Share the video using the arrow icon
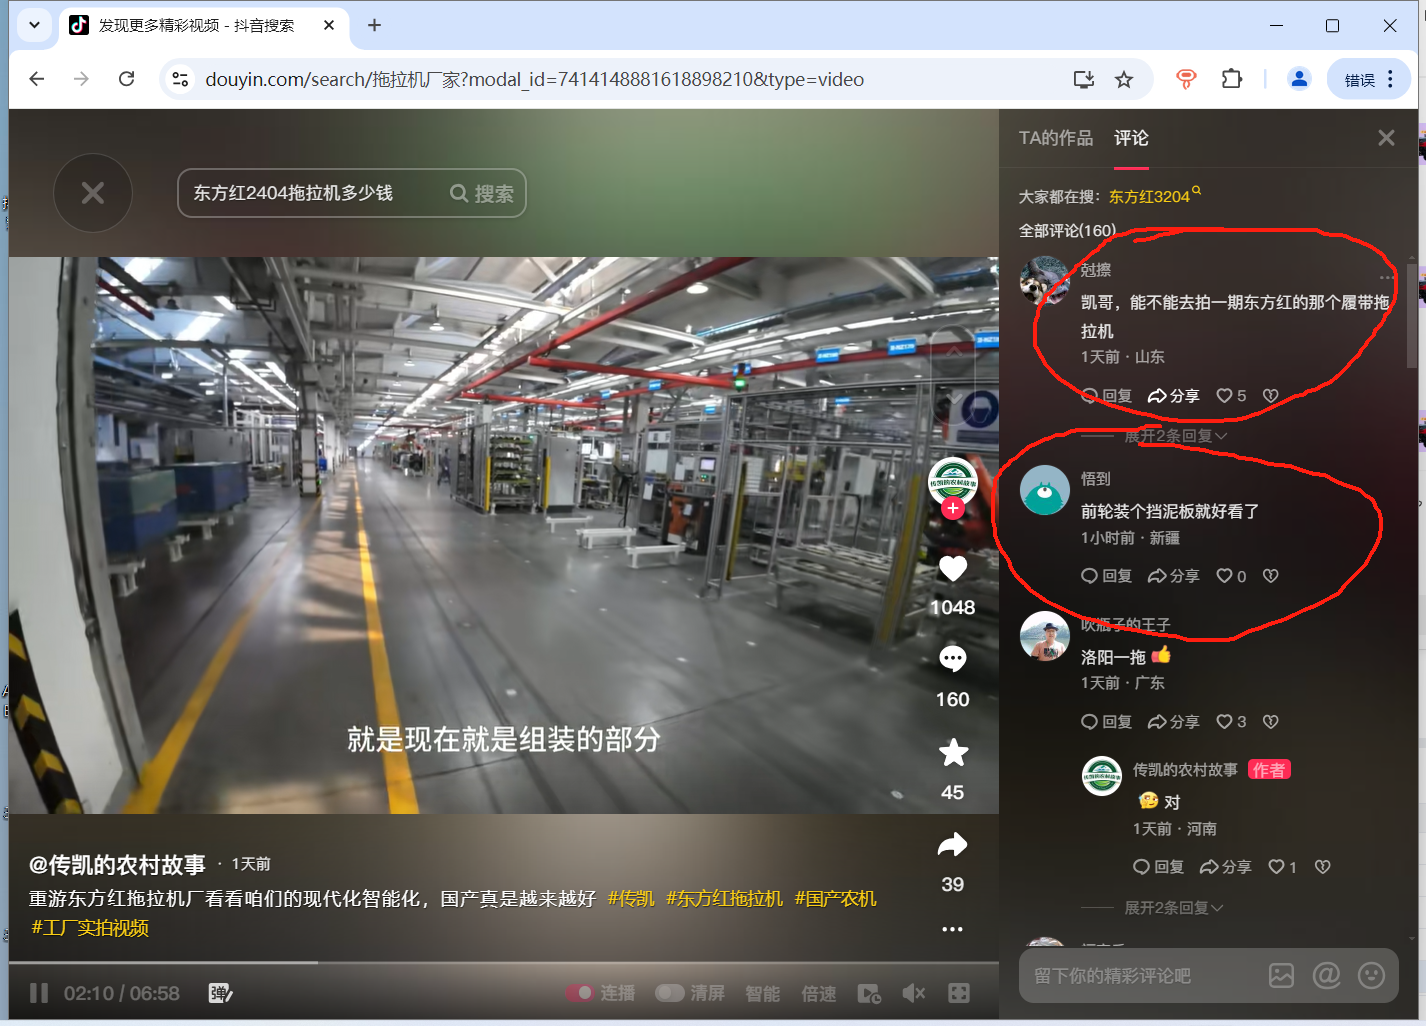The height and width of the screenshot is (1026, 1426). point(953,845)
